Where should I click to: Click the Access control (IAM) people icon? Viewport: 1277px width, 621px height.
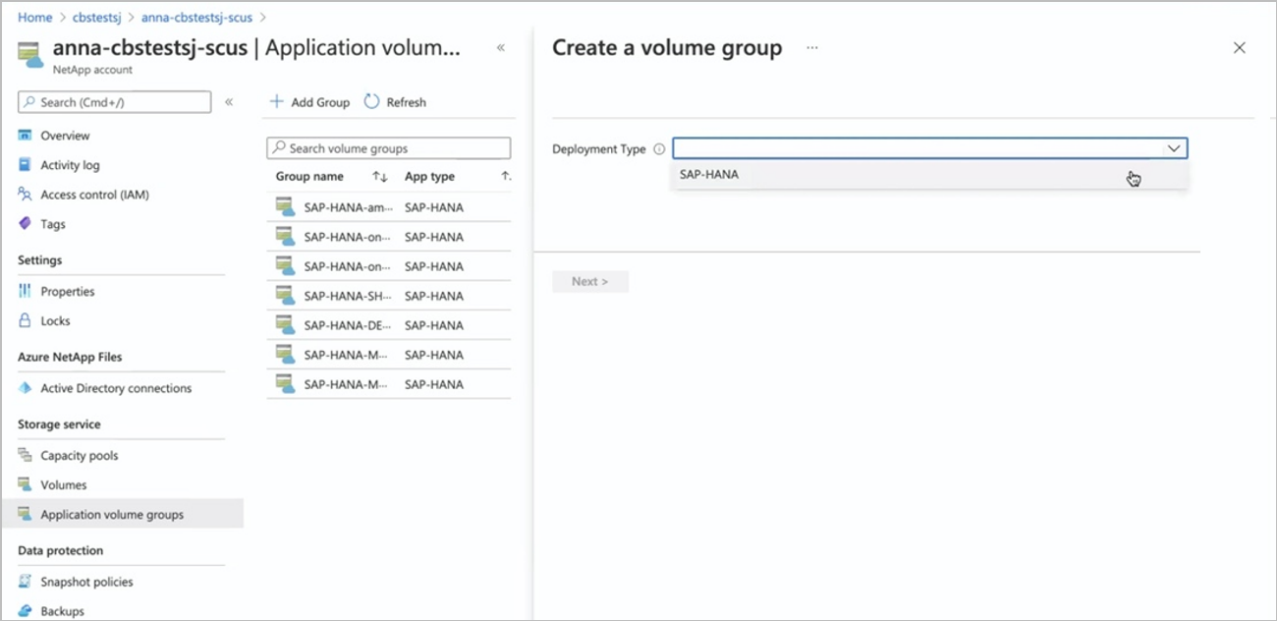click(x=25, y=195)
